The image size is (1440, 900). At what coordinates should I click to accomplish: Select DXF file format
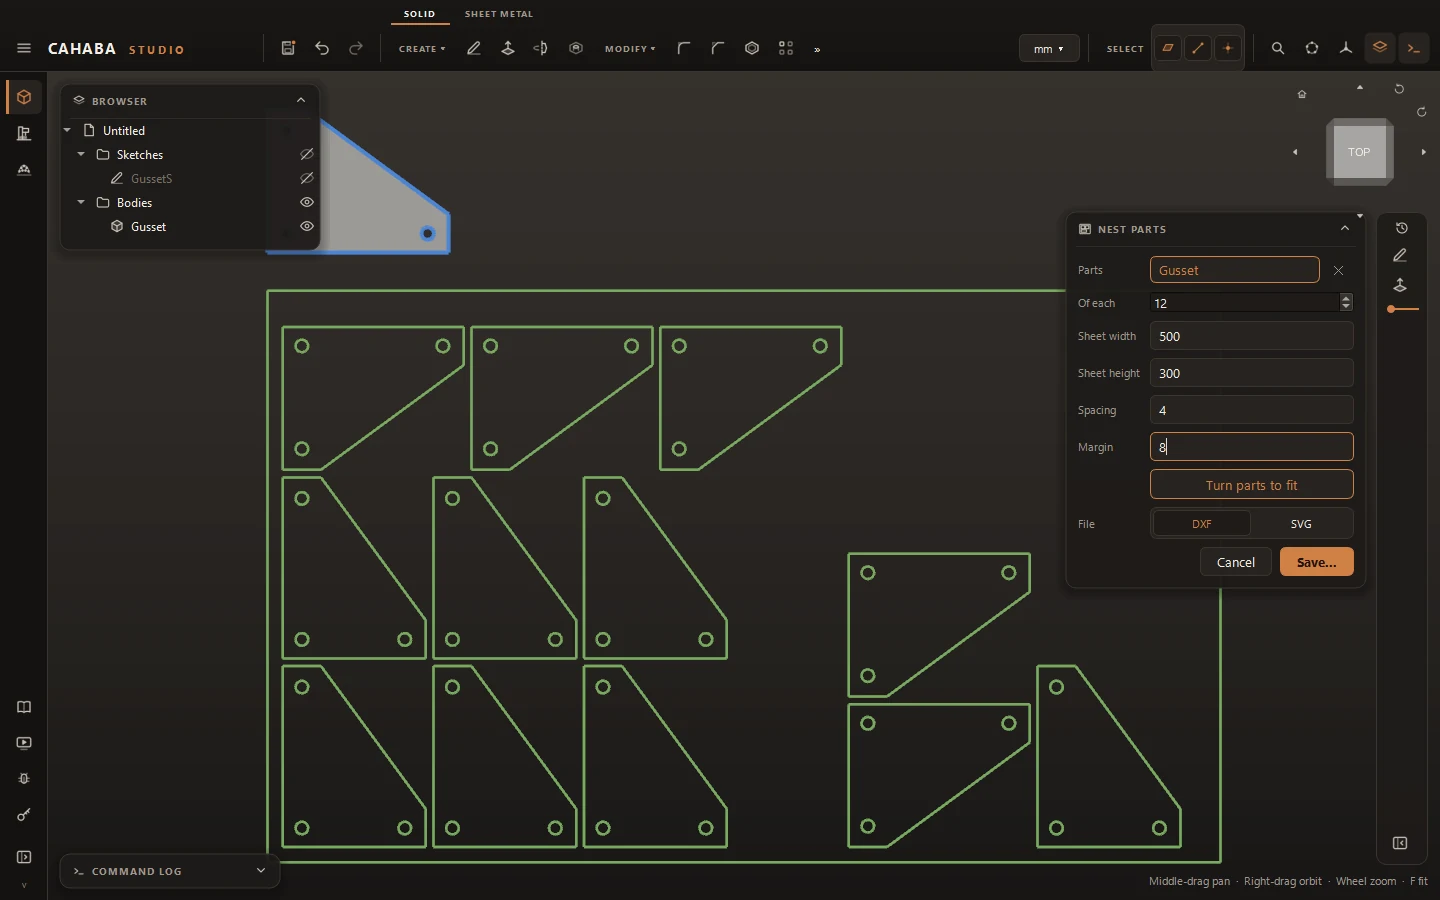coord(1202,524)
